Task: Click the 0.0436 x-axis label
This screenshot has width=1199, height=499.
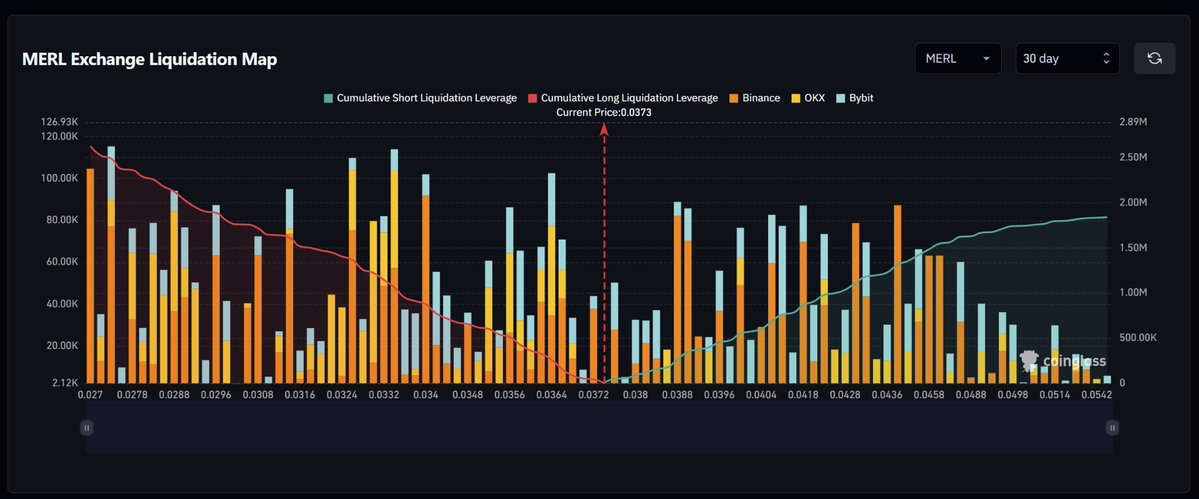Action: click(887, 395)
